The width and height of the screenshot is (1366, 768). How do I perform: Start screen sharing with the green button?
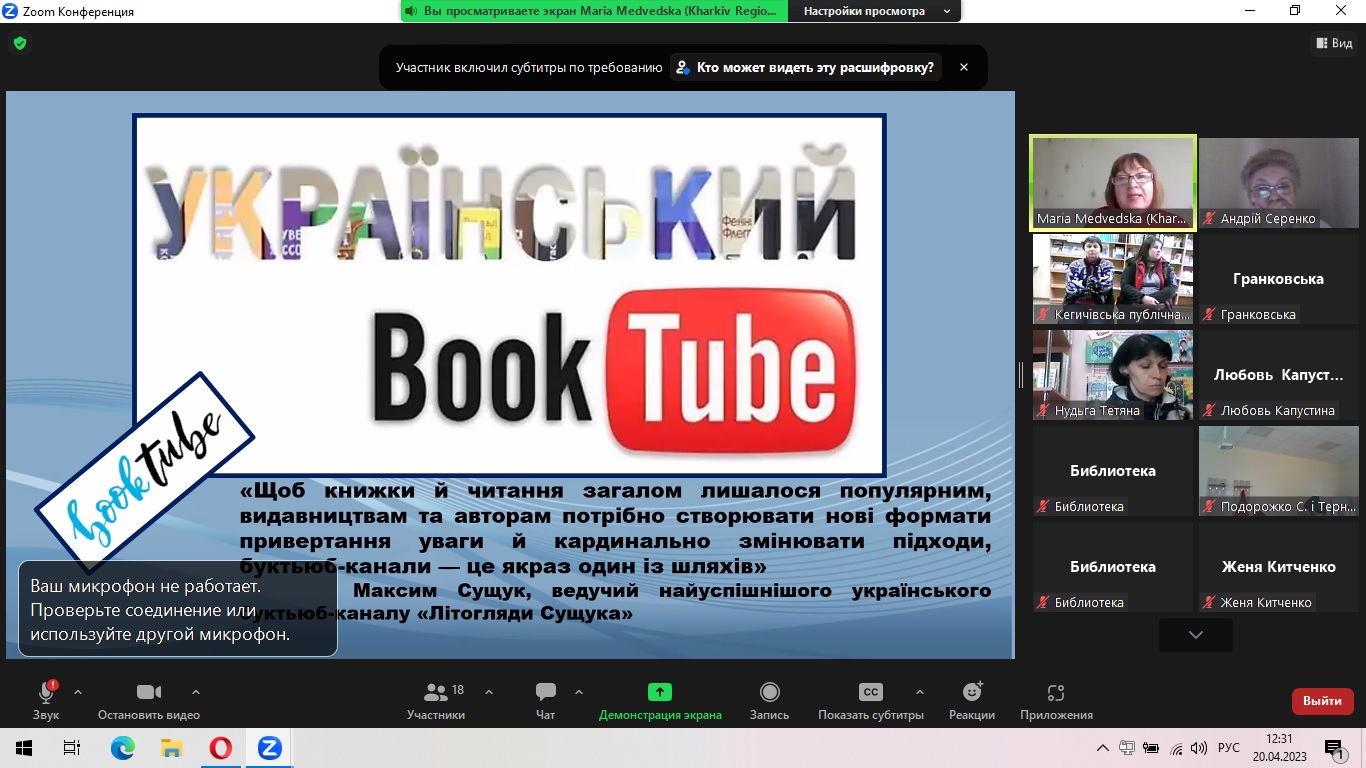tap(659, 692)
